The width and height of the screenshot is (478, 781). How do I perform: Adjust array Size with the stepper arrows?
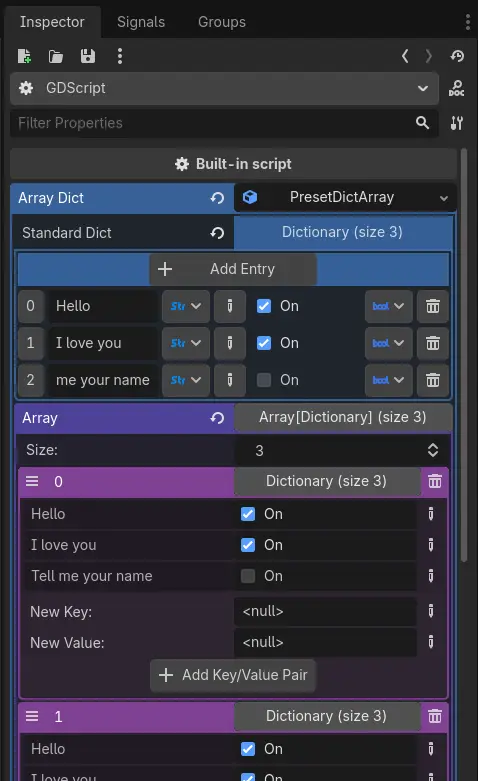433,450
